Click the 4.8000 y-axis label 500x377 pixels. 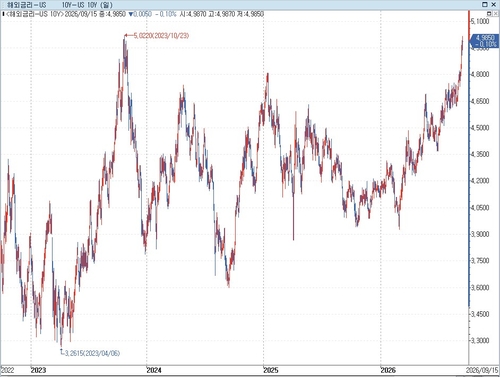click(x=480, y=74)
